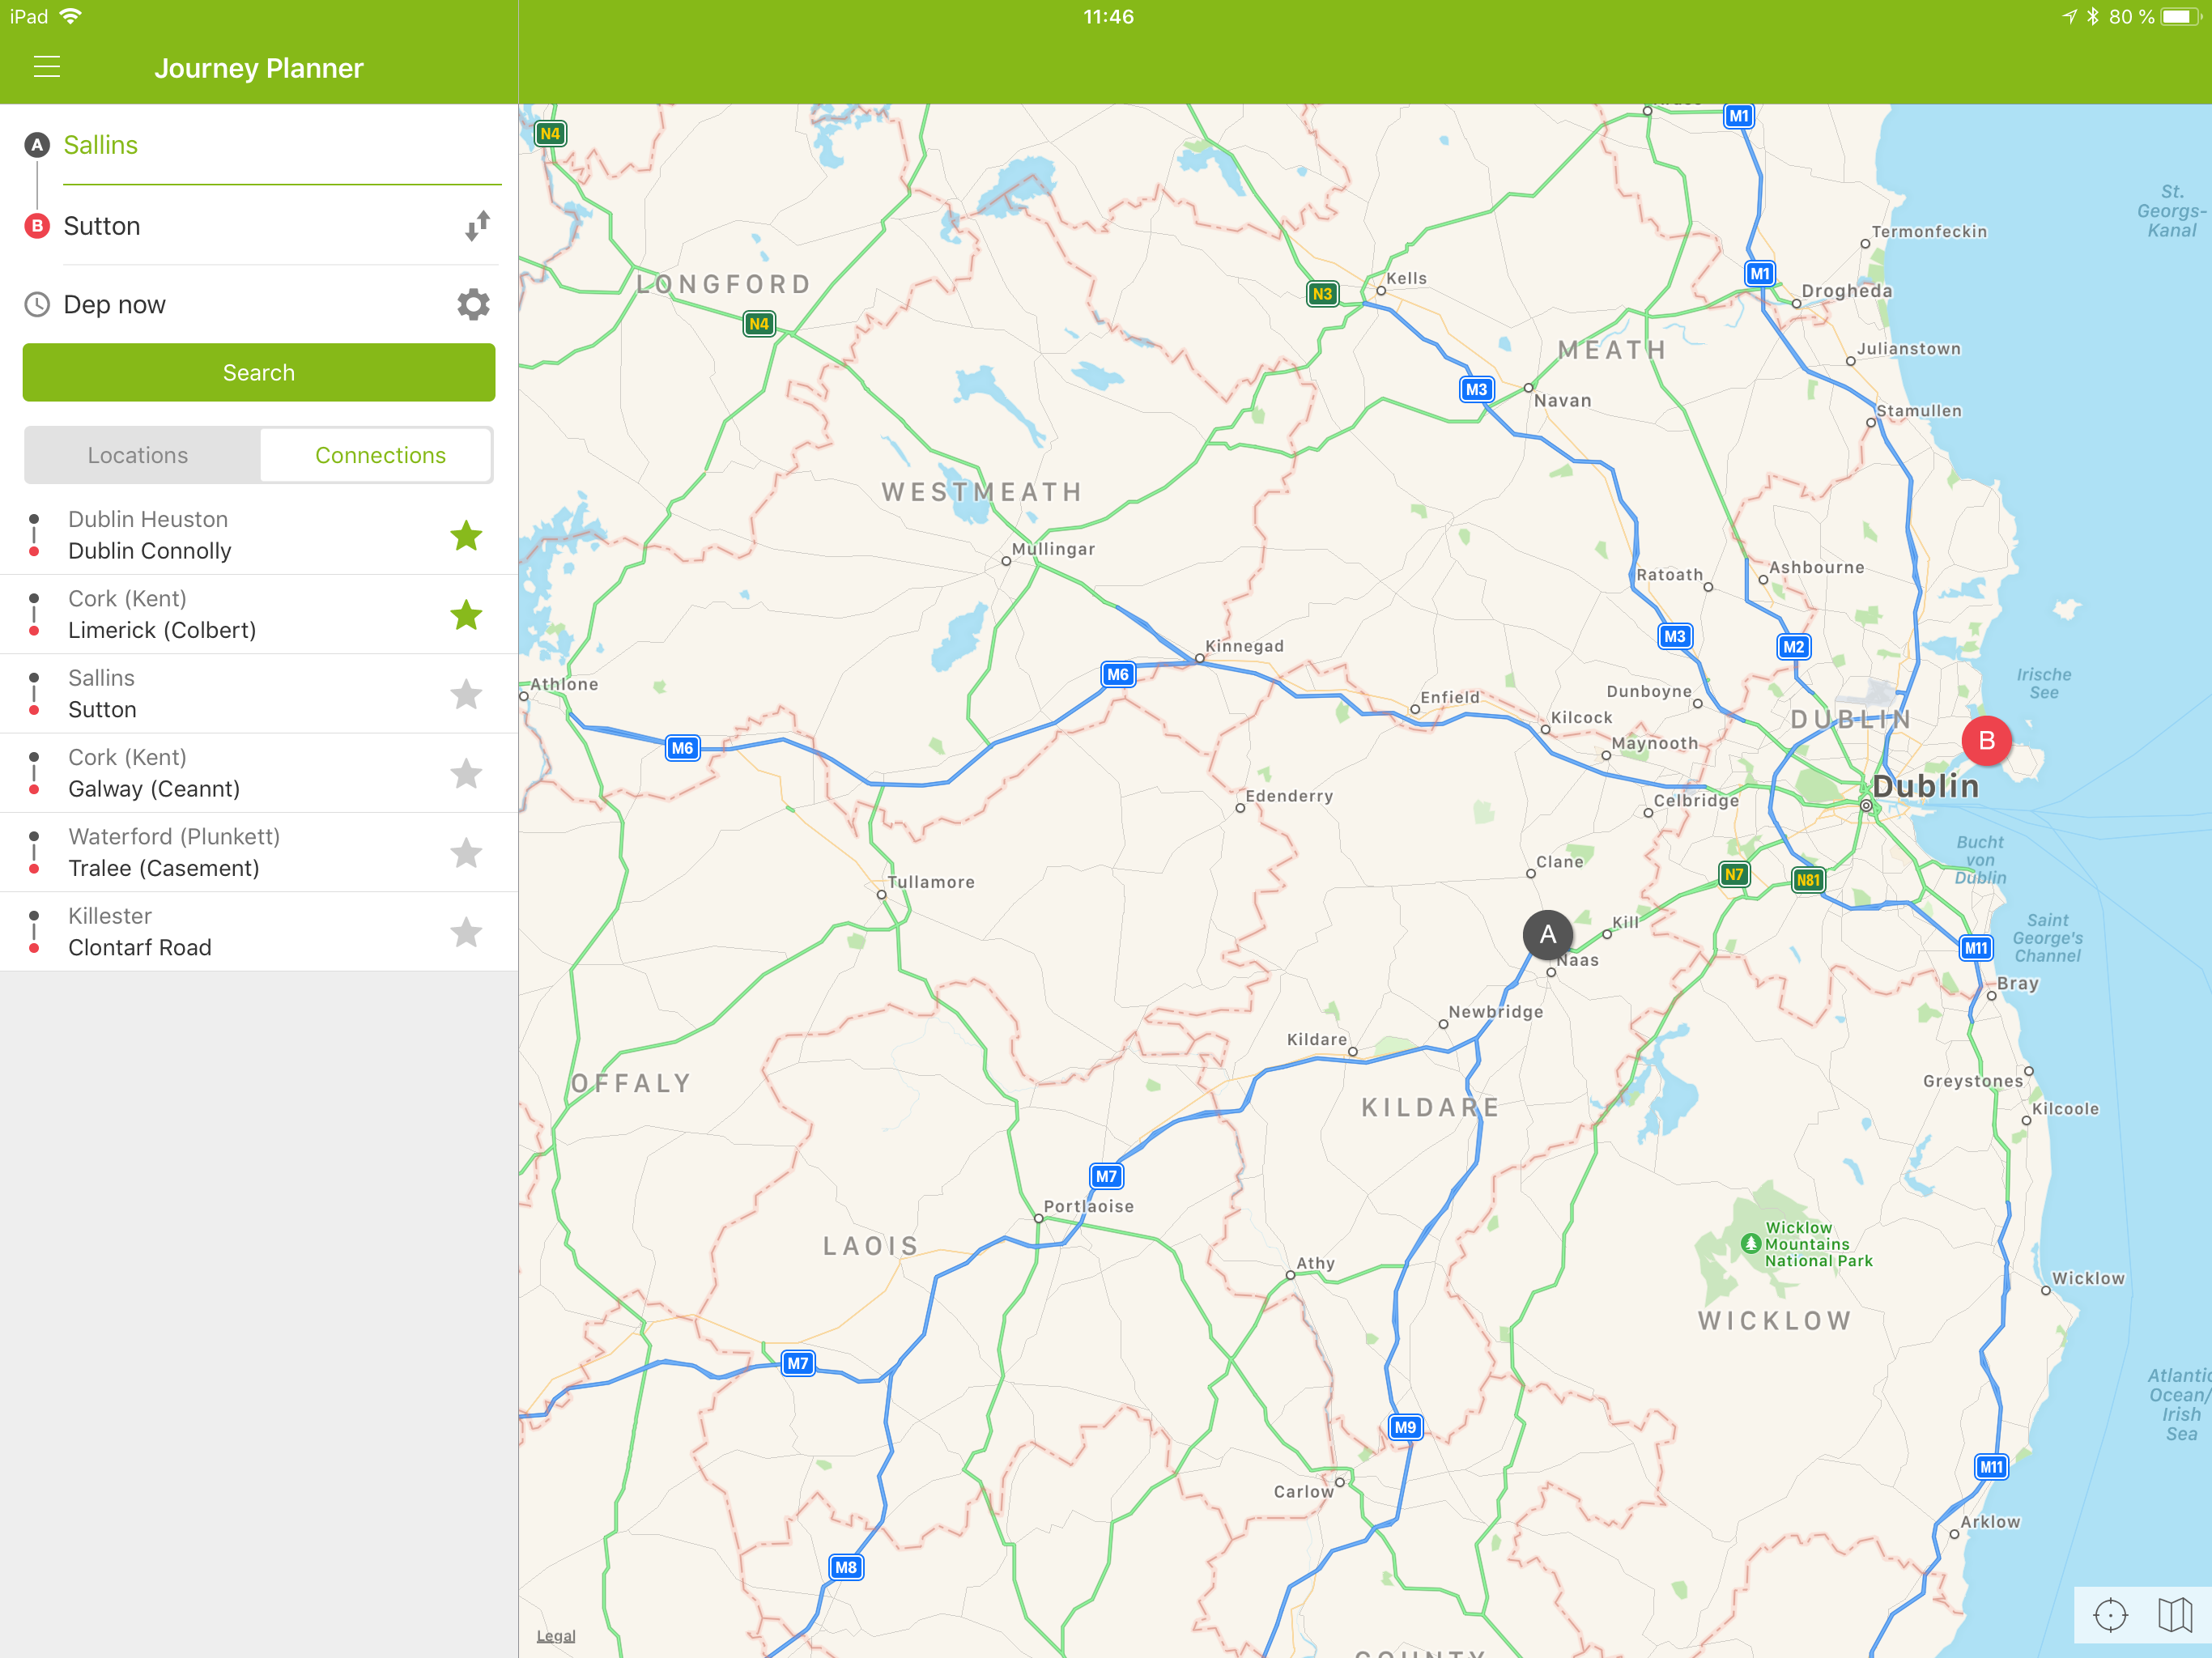Image resolution: width=2212 pixels, height=1658 pixels.
Task: Tap the Wicklow town label
Action: click(x=2088, y=1278)
